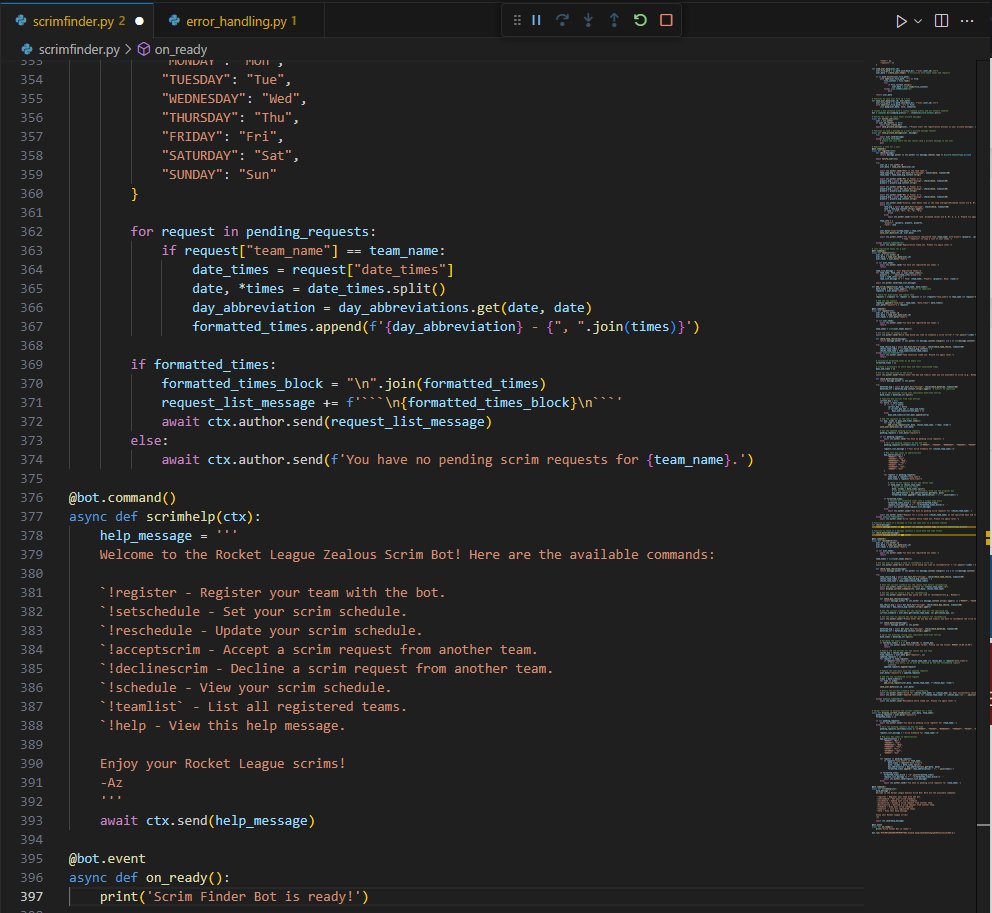Click the '@bot.event' decorator

pos(107,859)
